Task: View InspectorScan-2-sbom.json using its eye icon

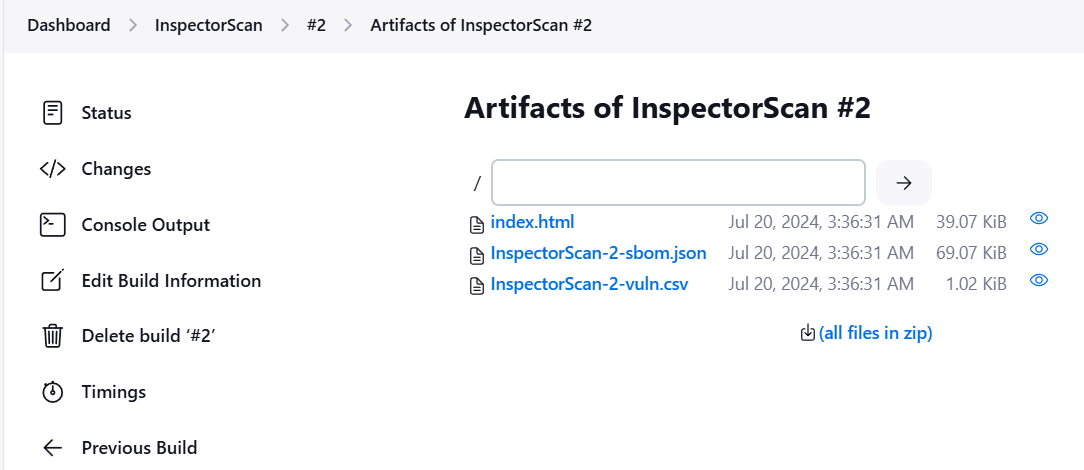Action: tap(1038, 250)
